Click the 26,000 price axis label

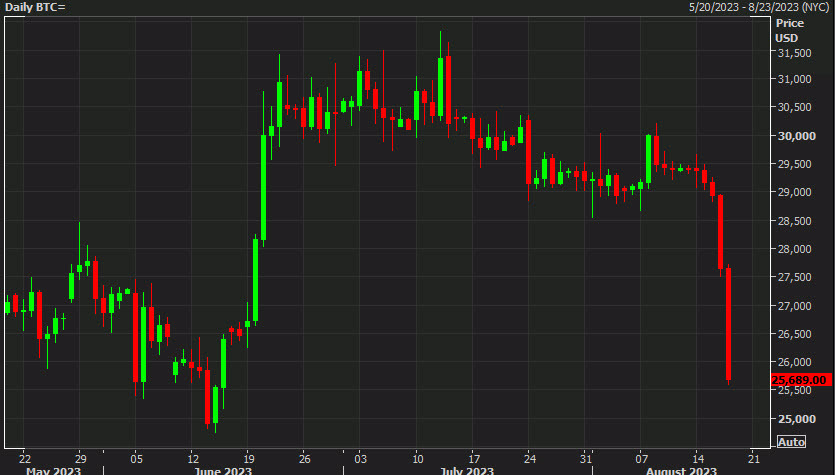[x=795, y=362]
